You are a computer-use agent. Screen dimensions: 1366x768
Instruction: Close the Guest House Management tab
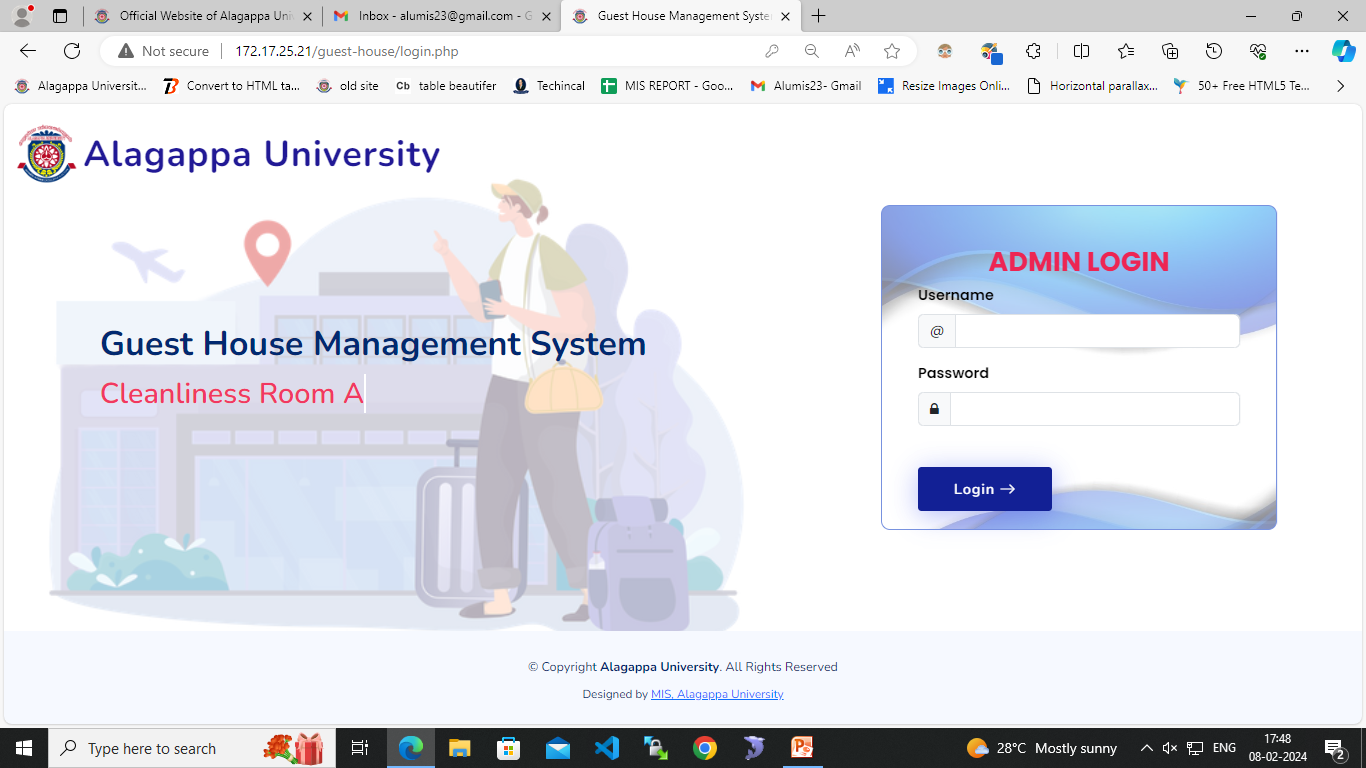click(x=785, y=16)
